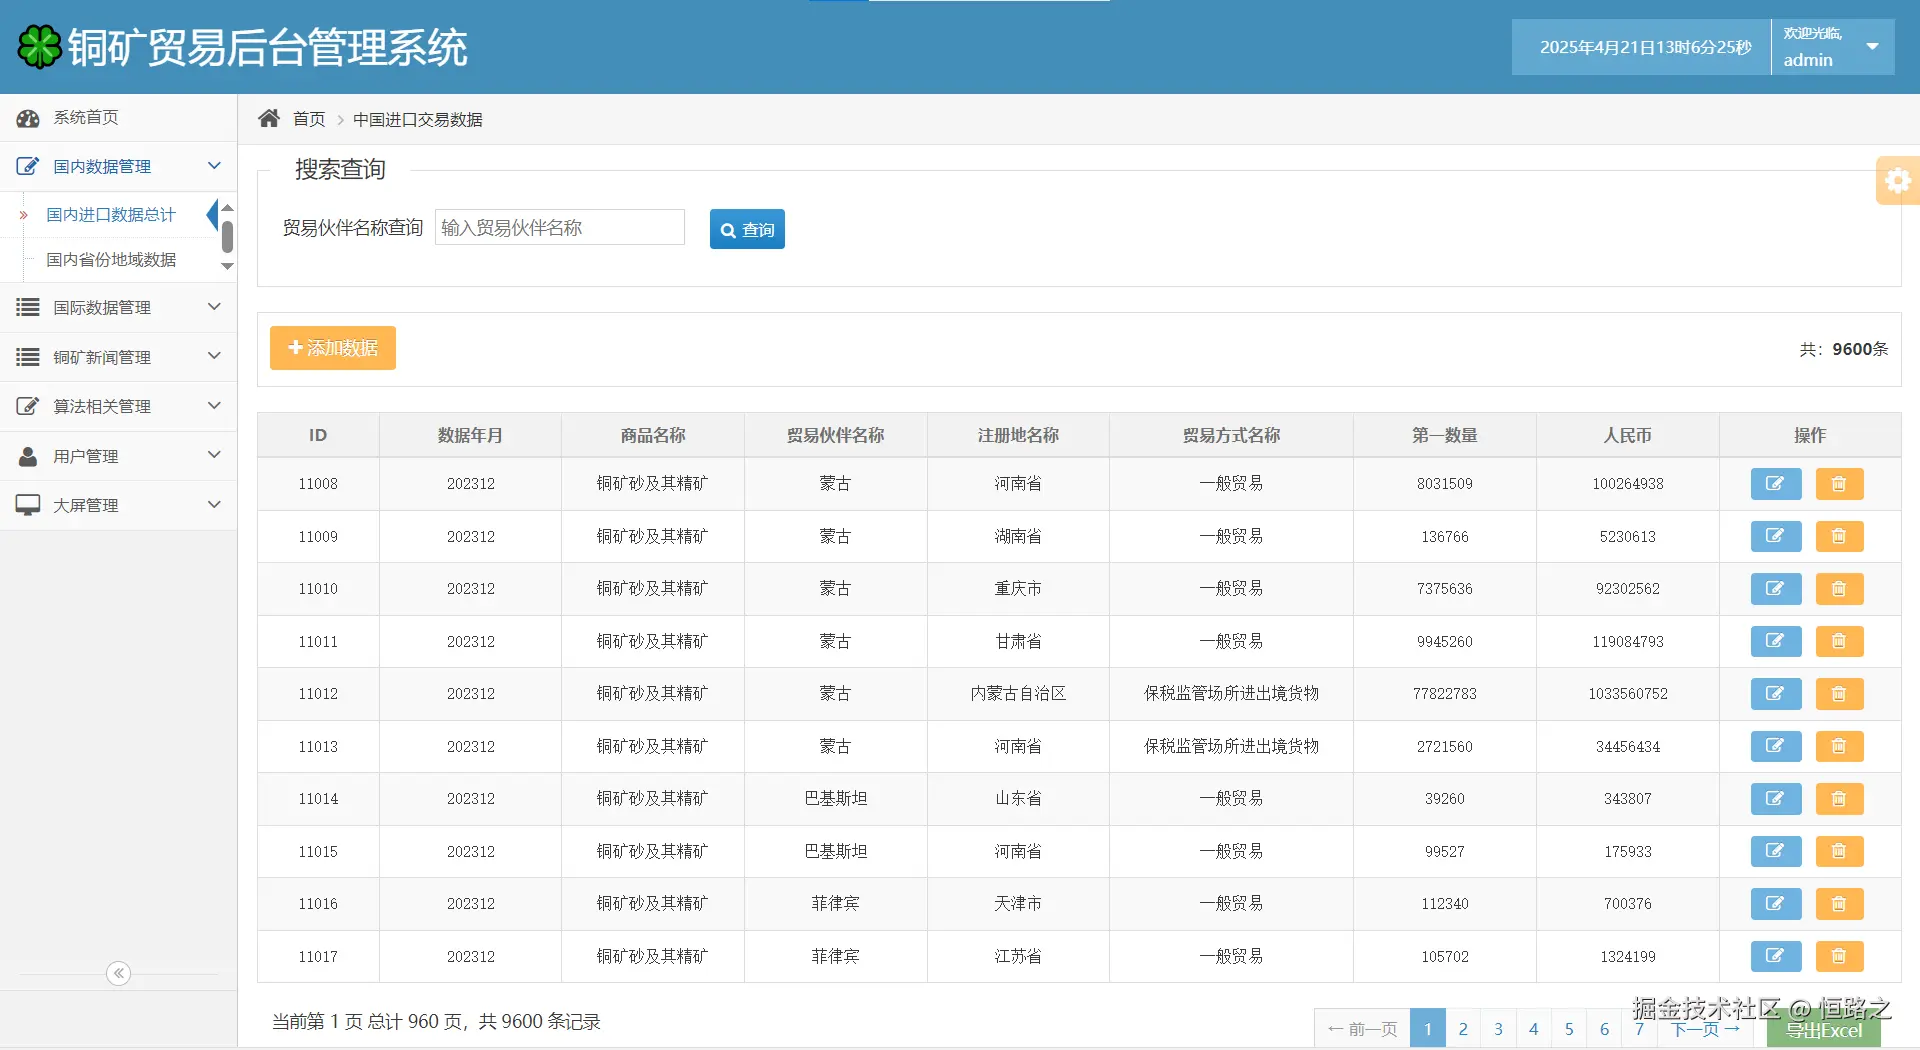Open the 国际数据管理 sidebar menu
This screenshot has height=1050, width=1920.
118,308
